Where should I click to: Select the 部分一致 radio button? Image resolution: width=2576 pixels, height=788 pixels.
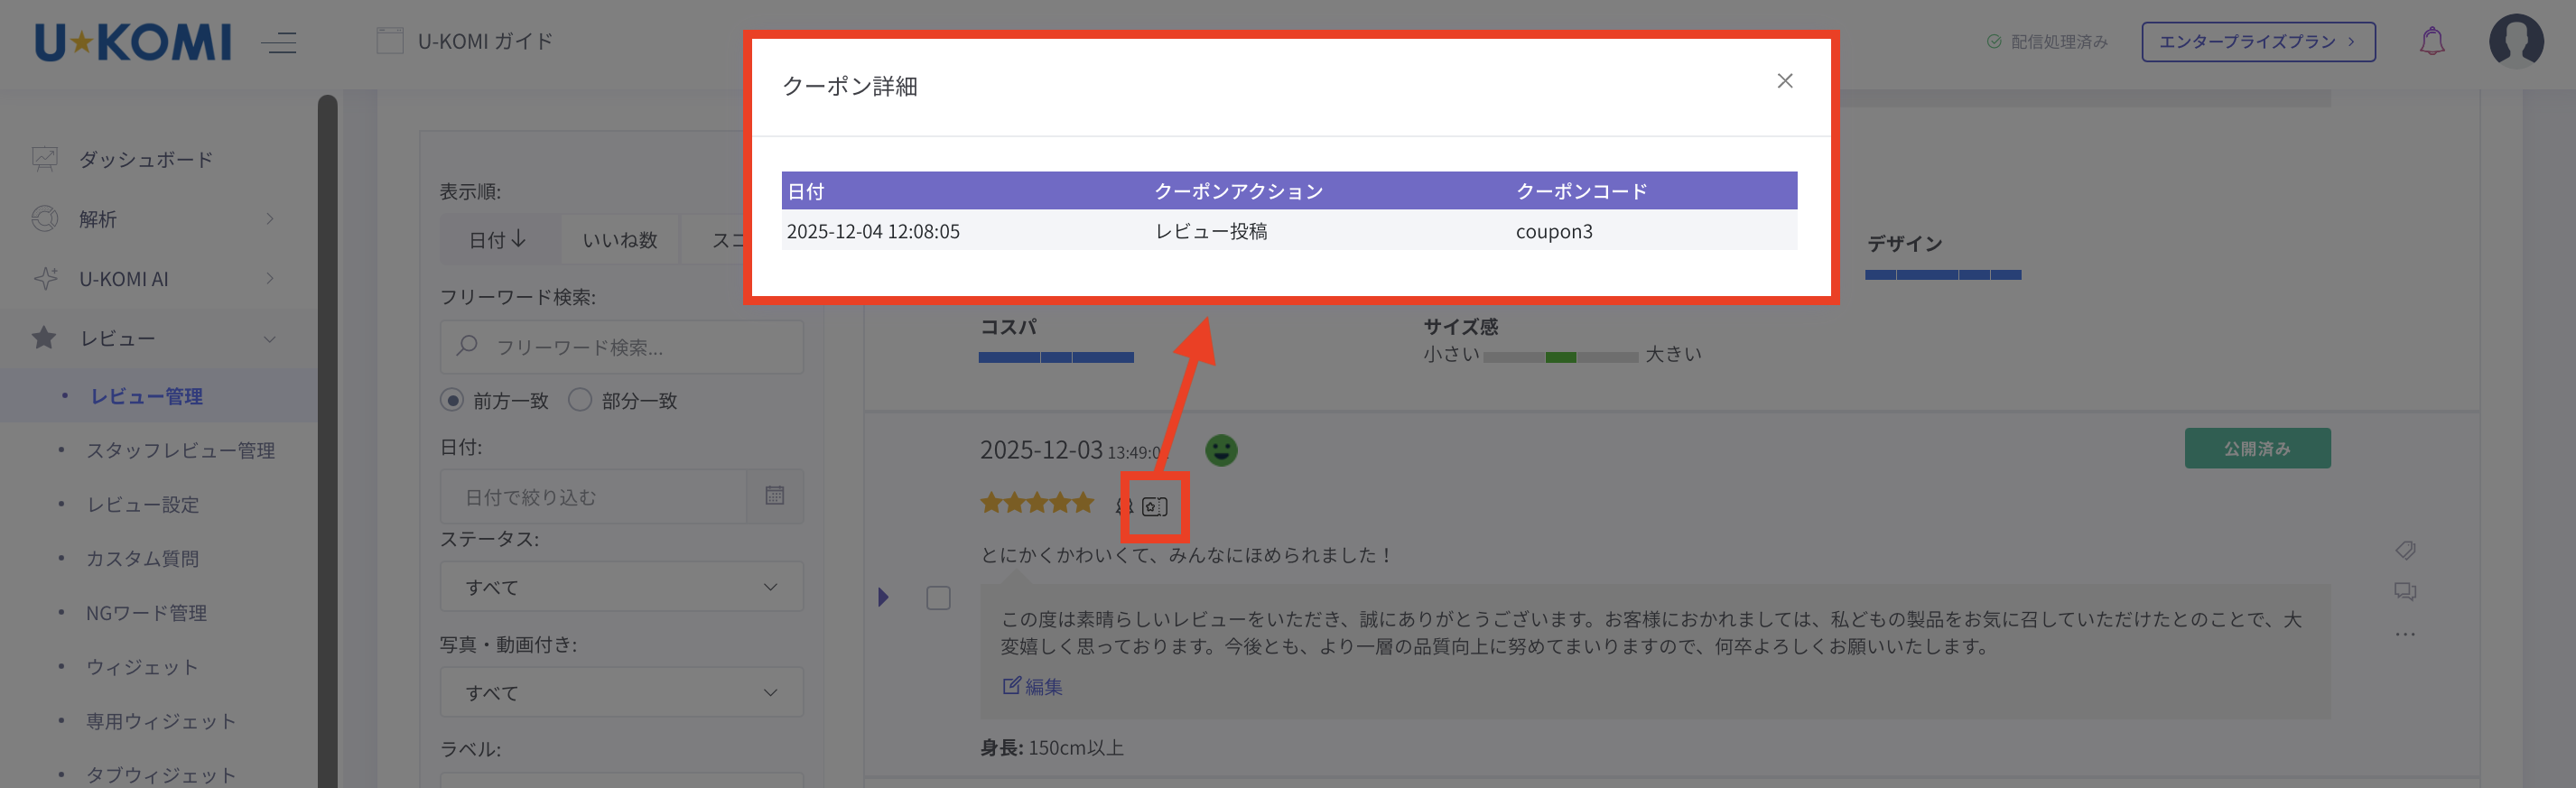click(x=580, y=400)
